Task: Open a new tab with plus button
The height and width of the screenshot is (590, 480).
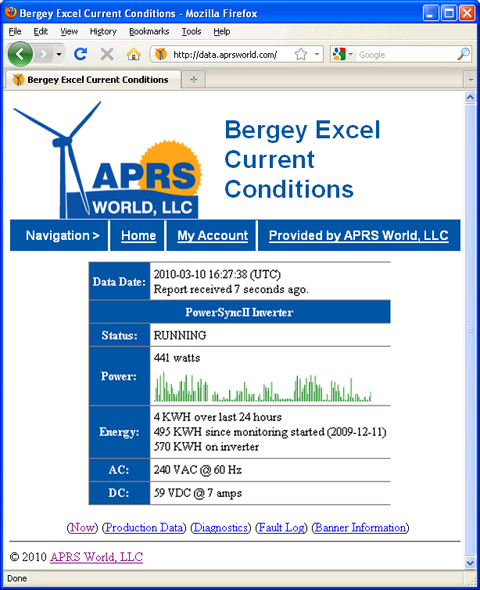Action: [x=194, y=79]
